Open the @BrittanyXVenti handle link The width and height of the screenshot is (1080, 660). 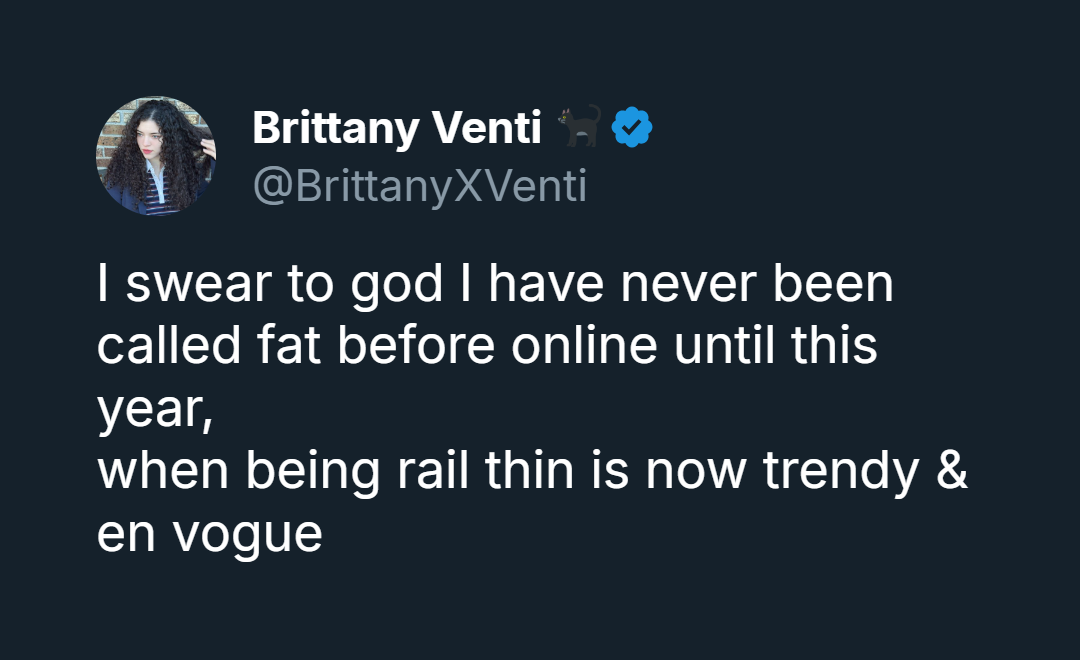(x=419, y=186)
